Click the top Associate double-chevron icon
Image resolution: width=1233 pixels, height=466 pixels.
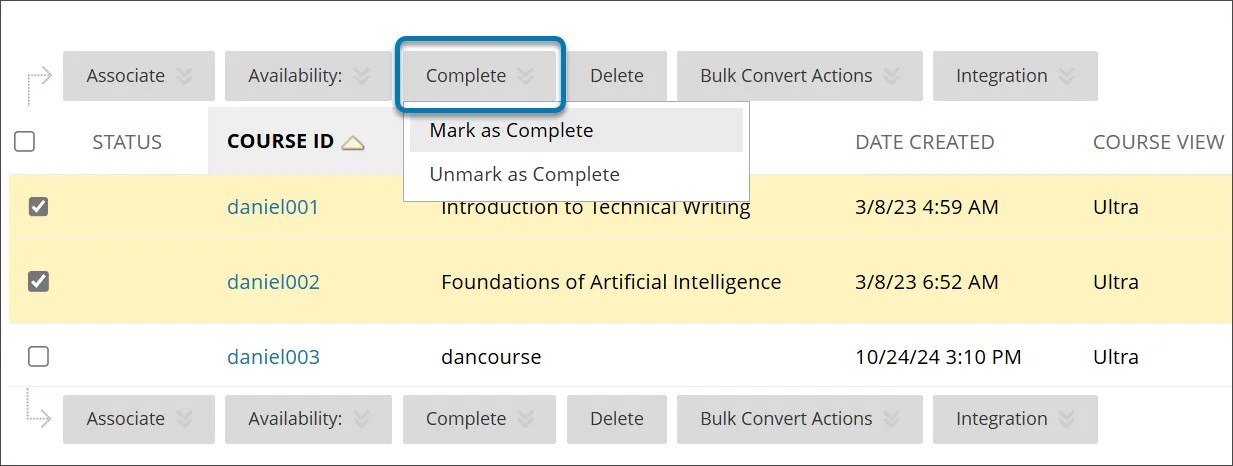[183, 76]
